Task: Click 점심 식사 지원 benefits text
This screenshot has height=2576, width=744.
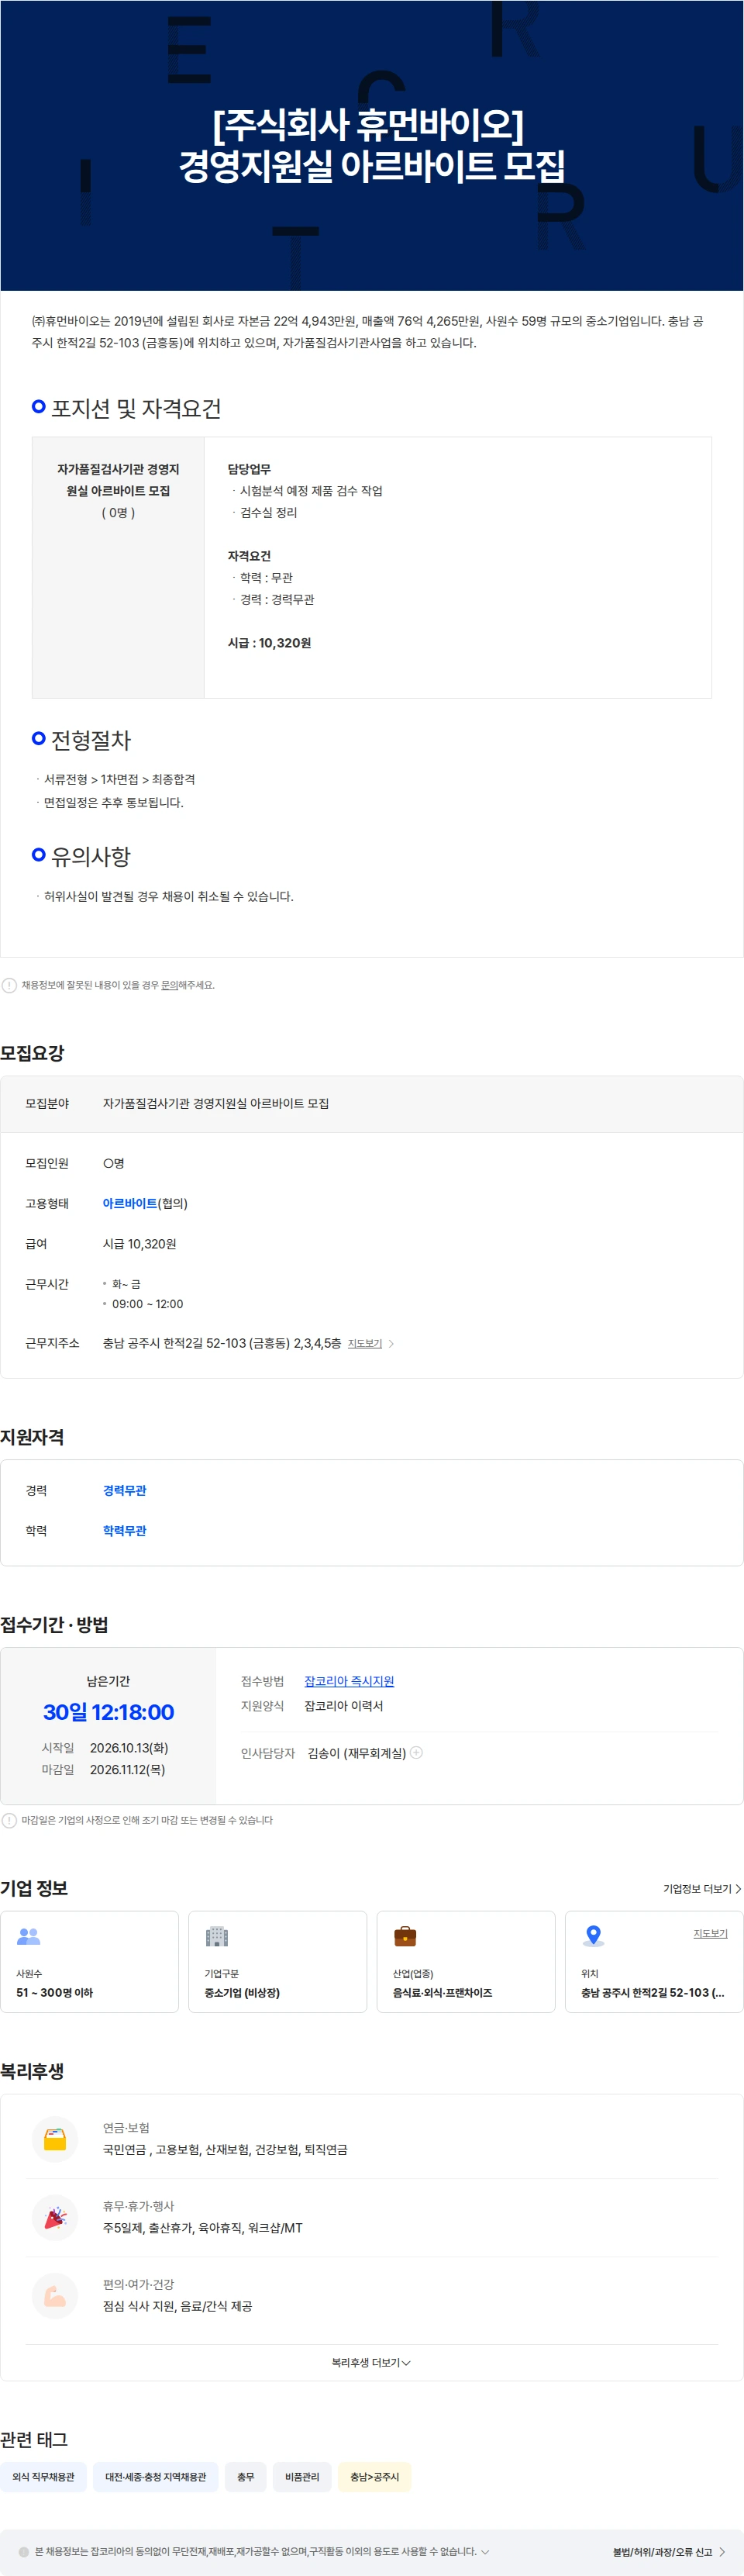Action: [177, 2306]
